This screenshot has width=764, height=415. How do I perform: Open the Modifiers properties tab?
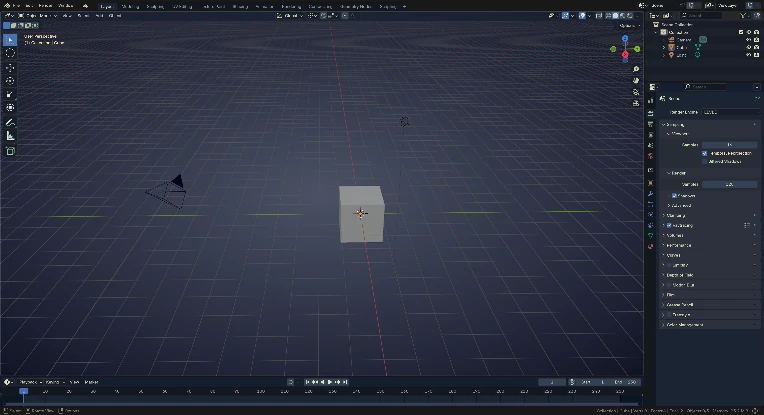651,194
